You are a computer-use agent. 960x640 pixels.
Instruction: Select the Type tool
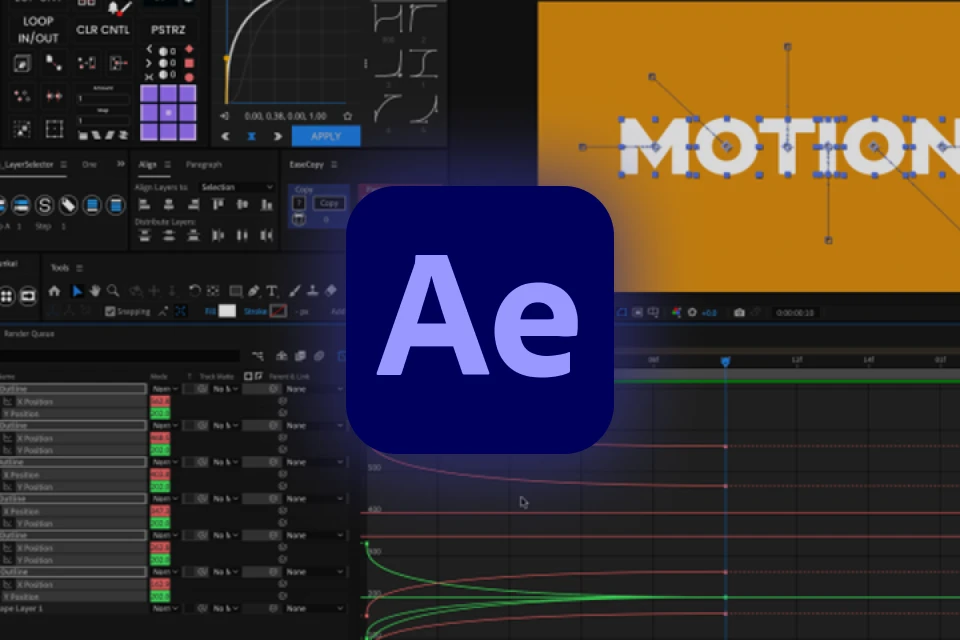[x=272, y=291]
